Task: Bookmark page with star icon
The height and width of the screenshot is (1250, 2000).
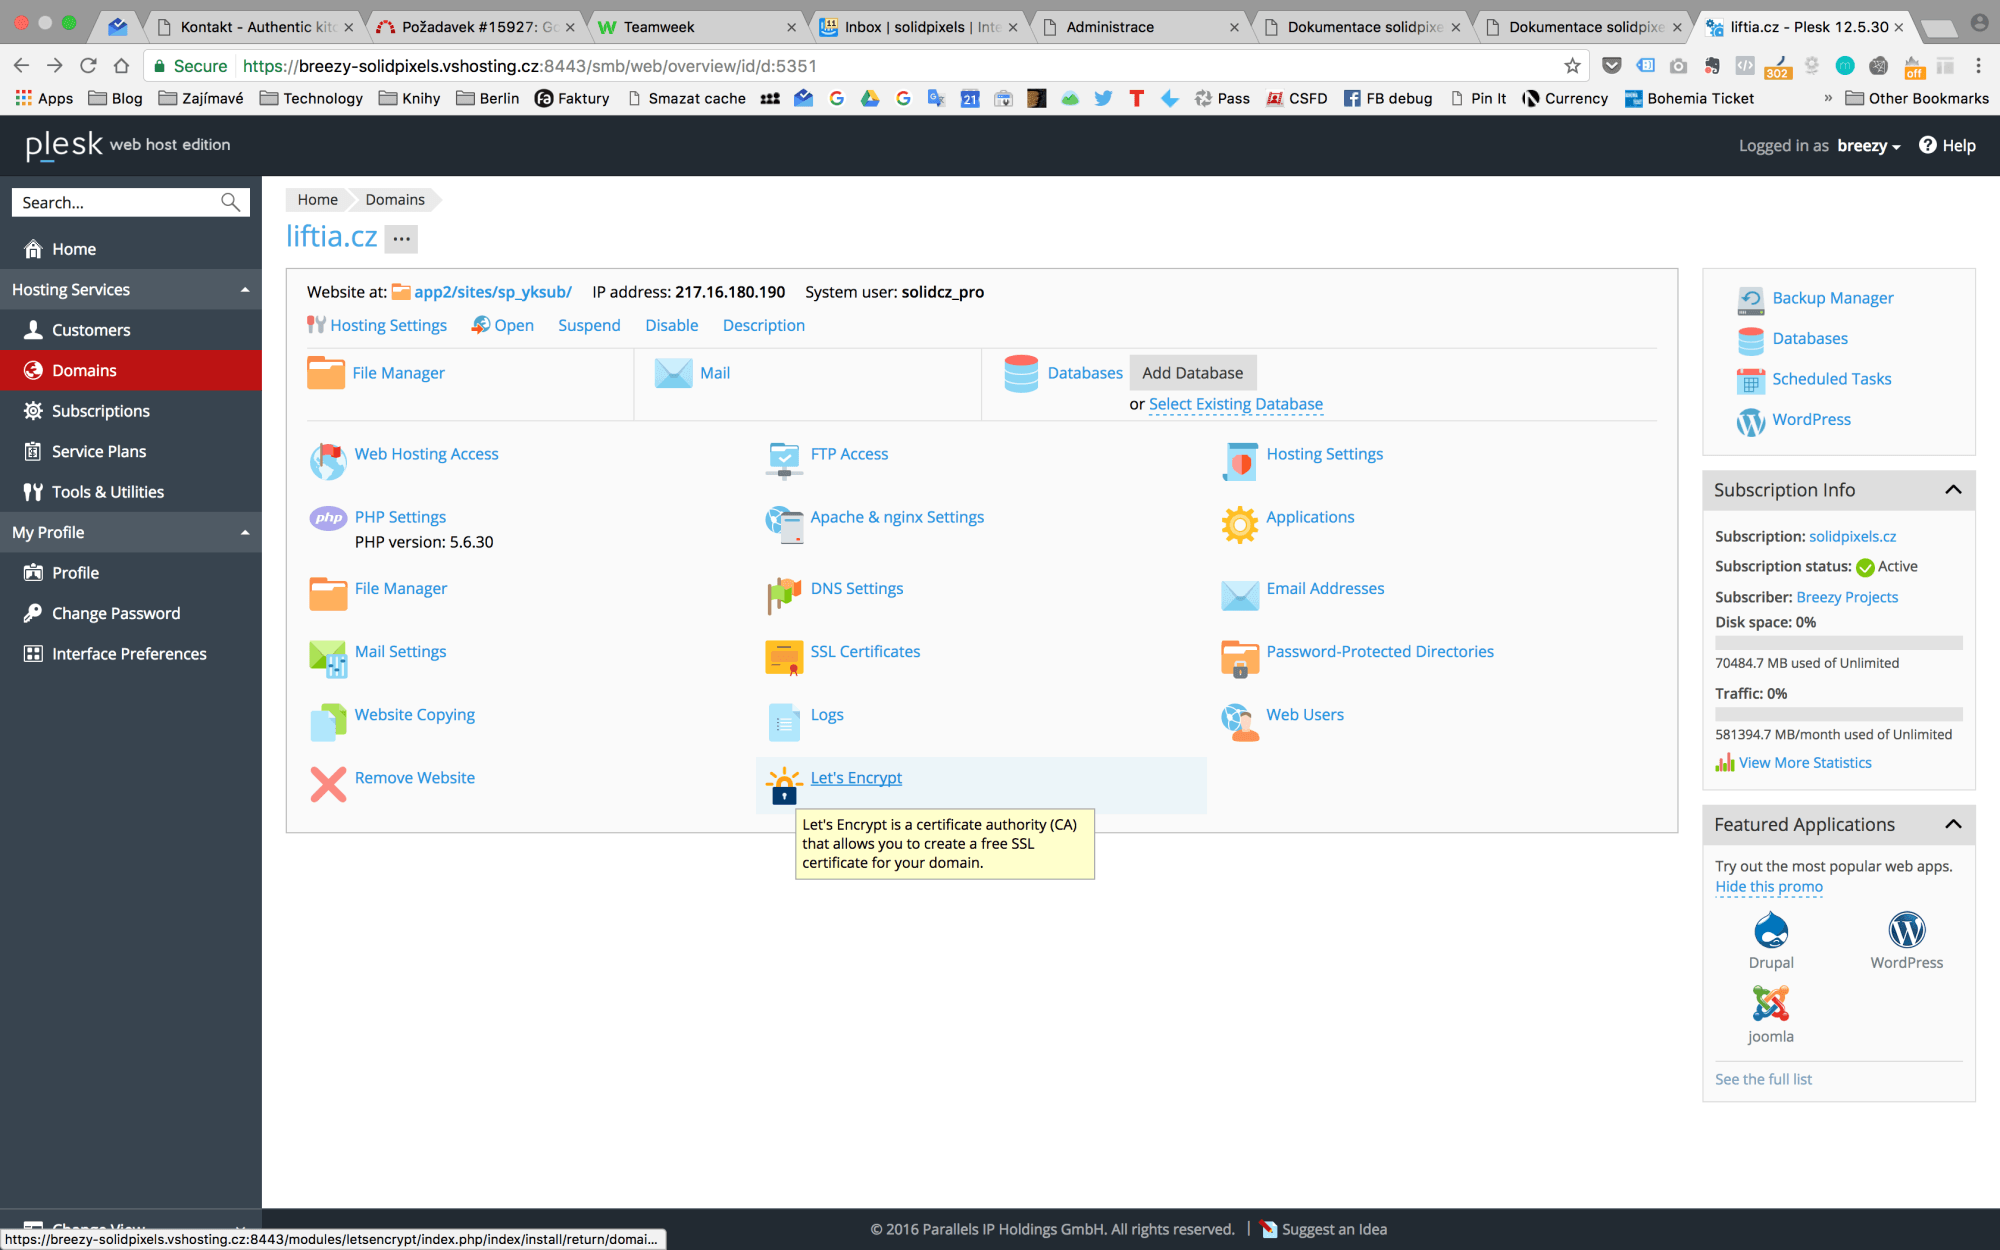Action: pyautogui.click(x=1572, y=66)
